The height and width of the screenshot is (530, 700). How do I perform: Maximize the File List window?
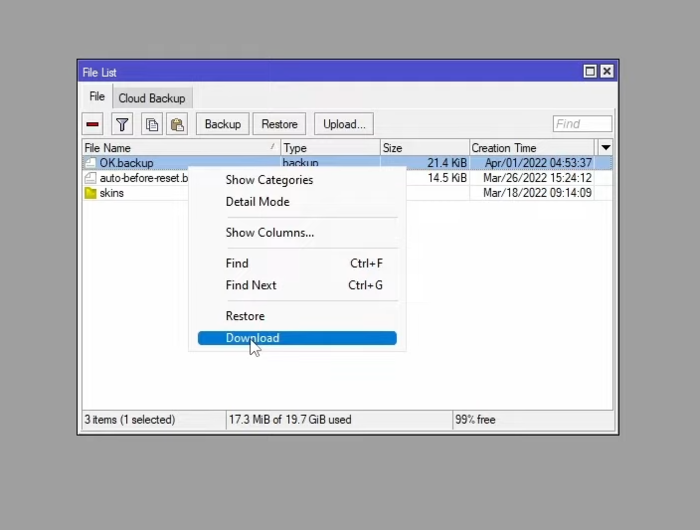coord(590,71)
